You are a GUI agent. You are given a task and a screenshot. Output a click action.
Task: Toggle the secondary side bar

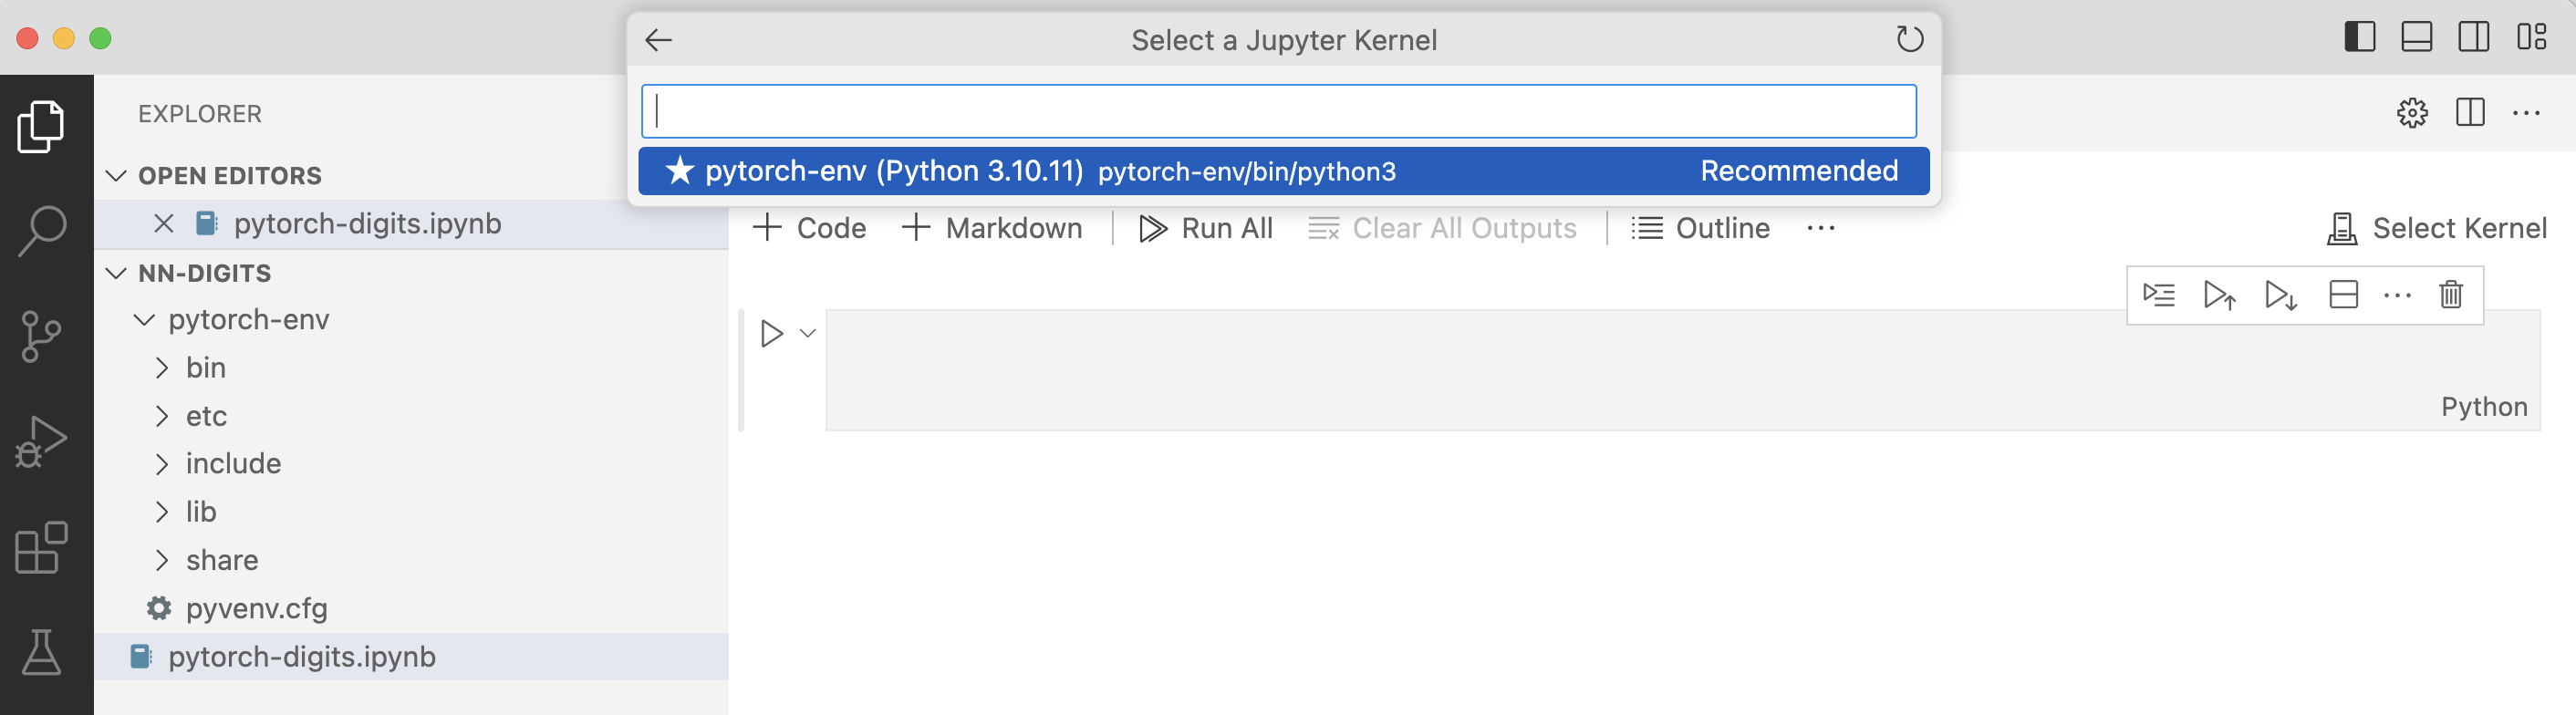tap(2473, 38)
